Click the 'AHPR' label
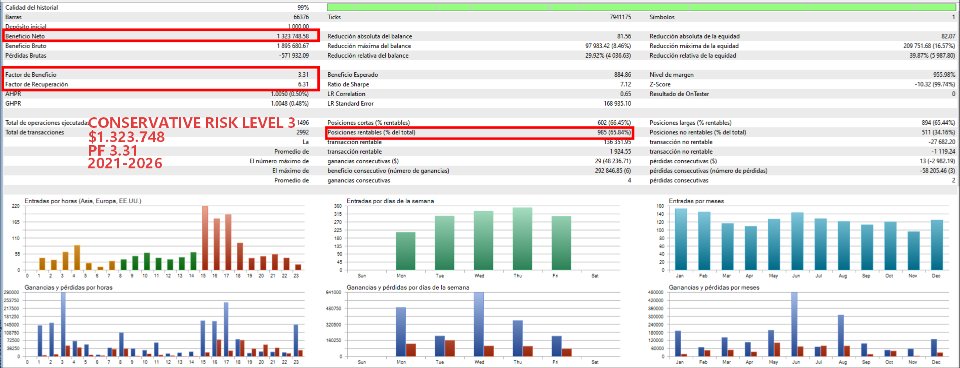The height and width of the screenshot is (368, 960). [x=12, y=94]
